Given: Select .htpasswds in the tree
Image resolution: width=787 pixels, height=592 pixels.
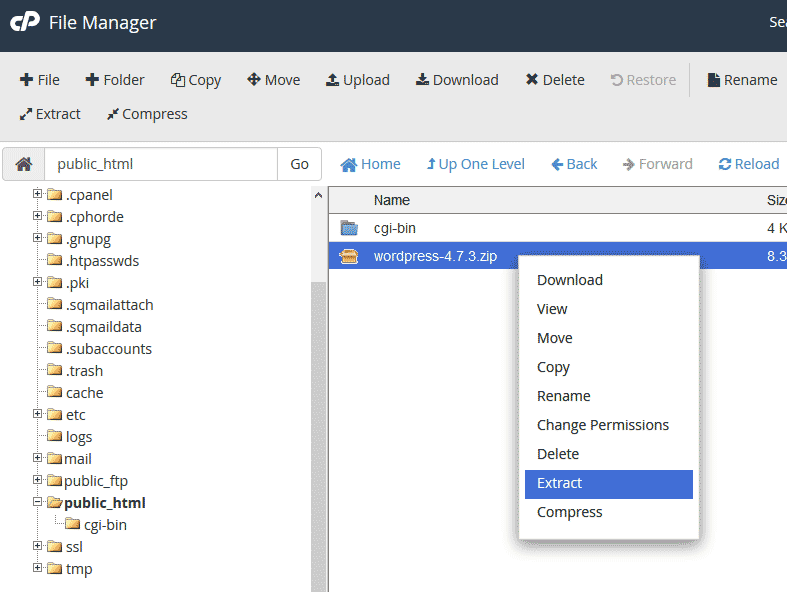Looking at the screenshot, I should coord(102,261).
